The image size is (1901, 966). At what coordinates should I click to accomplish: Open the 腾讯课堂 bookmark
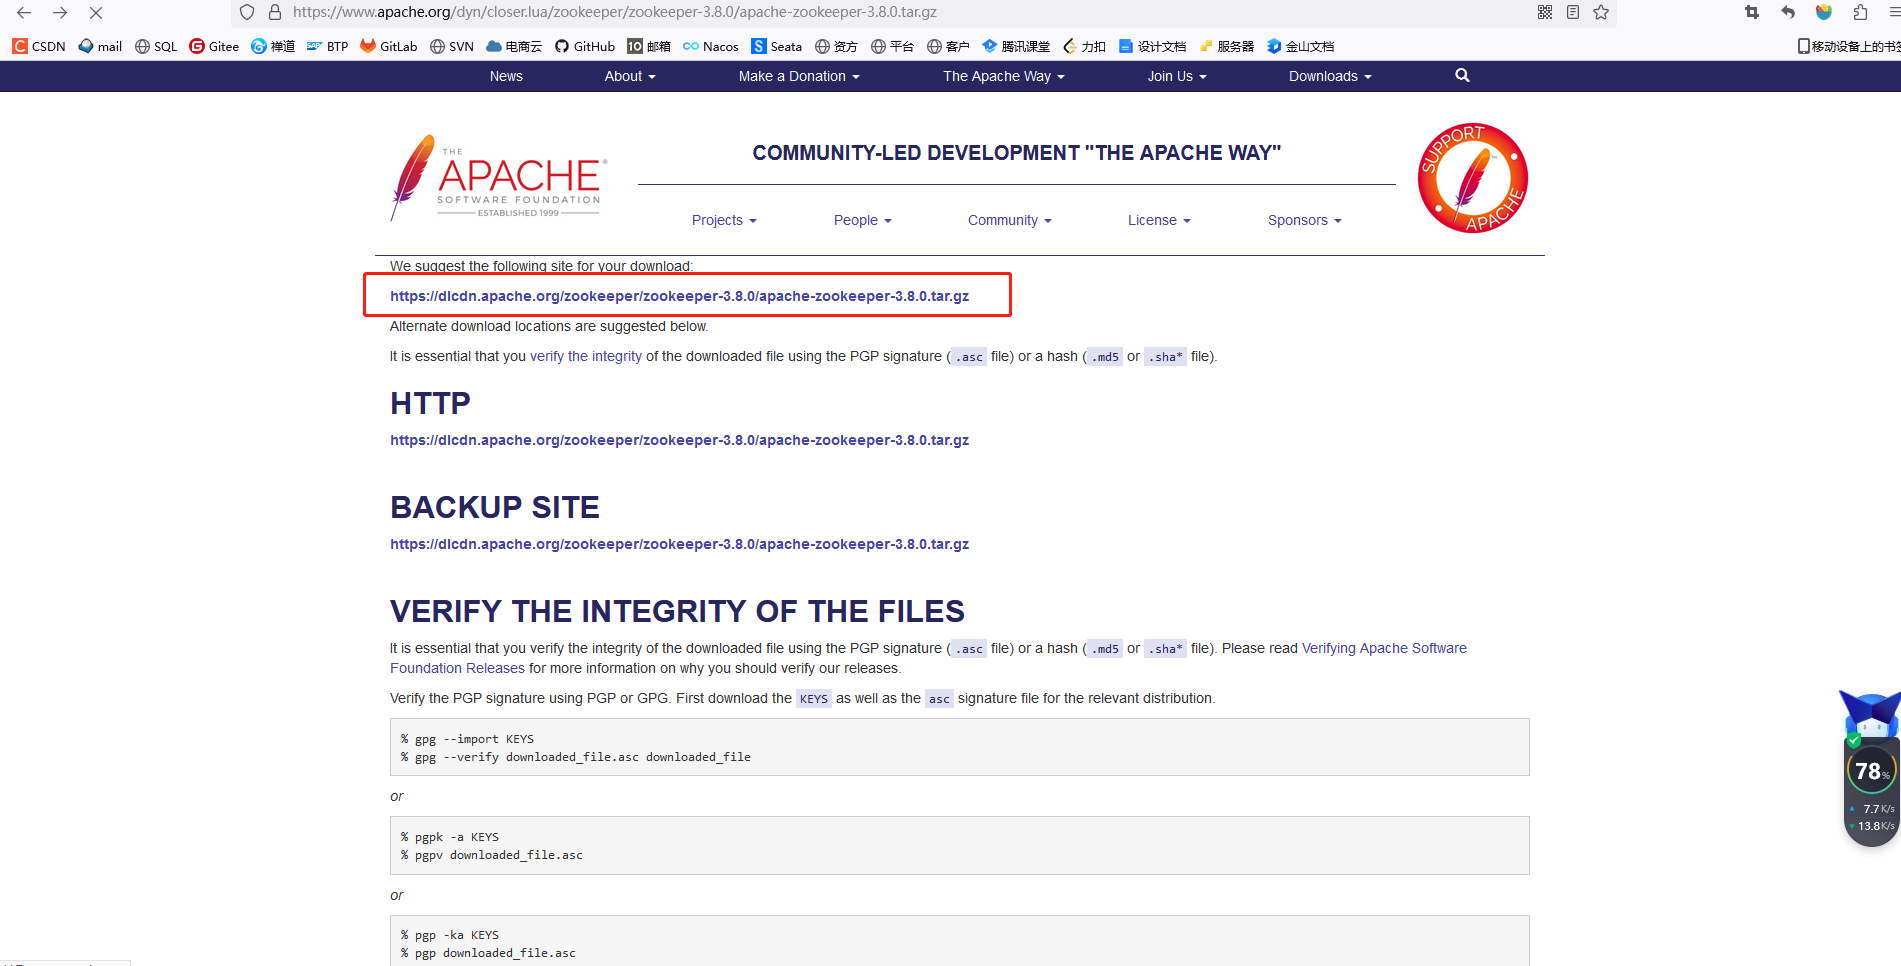pyautogui.click(x=1016, y=46)
